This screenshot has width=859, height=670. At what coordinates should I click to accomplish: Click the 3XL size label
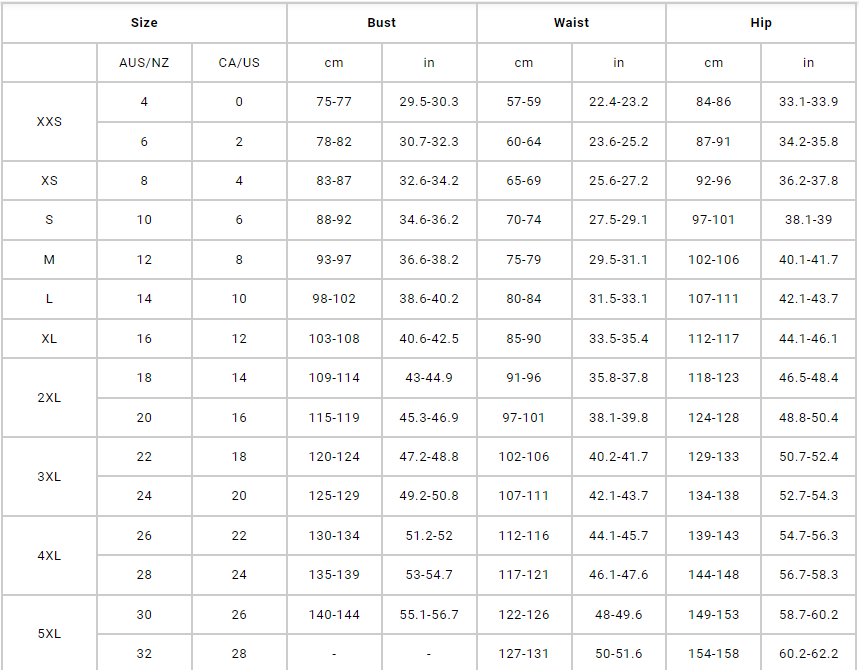coord(49,477)
